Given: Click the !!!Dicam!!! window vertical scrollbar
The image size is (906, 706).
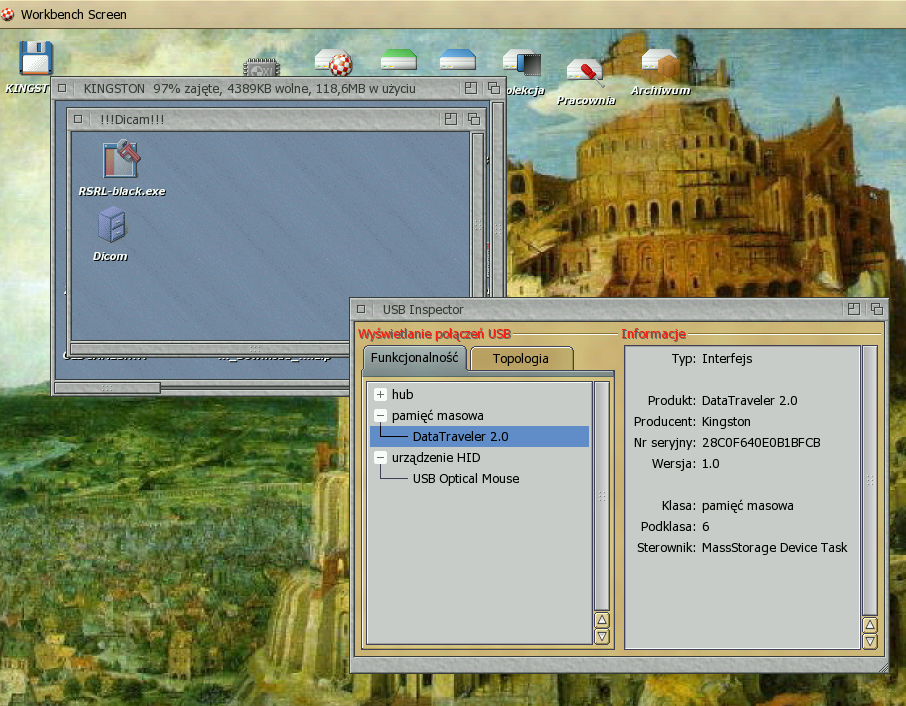Looking at the screenshot, I should (477, 225).
